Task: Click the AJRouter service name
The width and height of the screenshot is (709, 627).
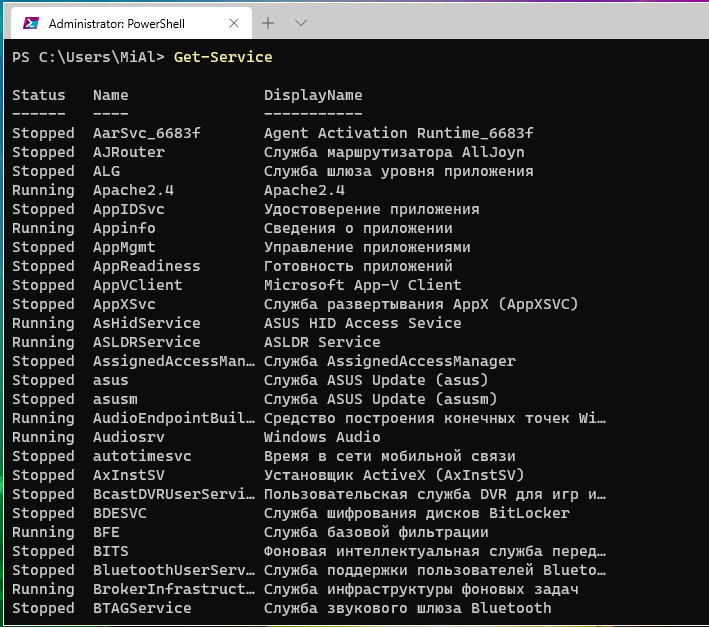Action: coord(129,152)
